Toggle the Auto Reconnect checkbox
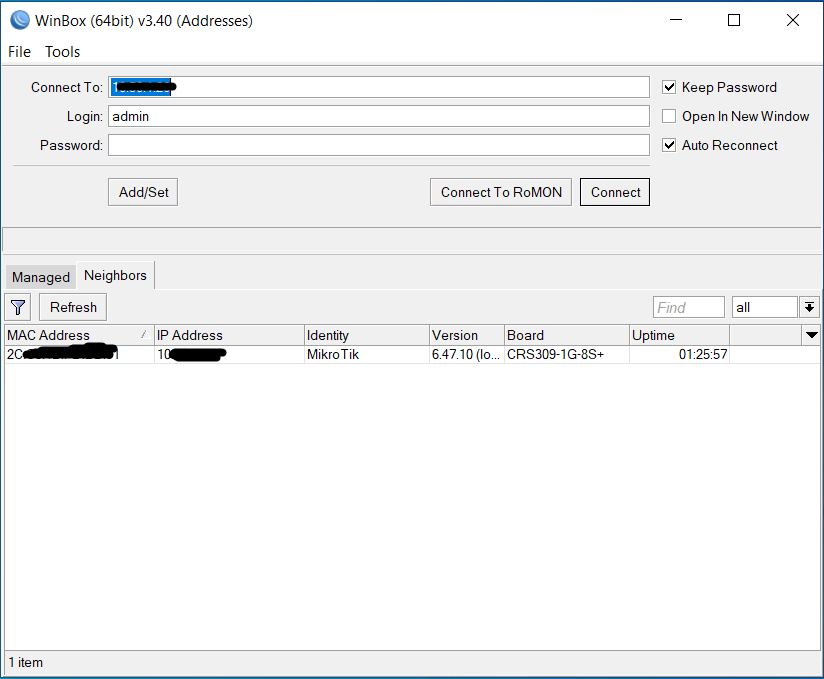The image size is (824, 679). point(668,145)
